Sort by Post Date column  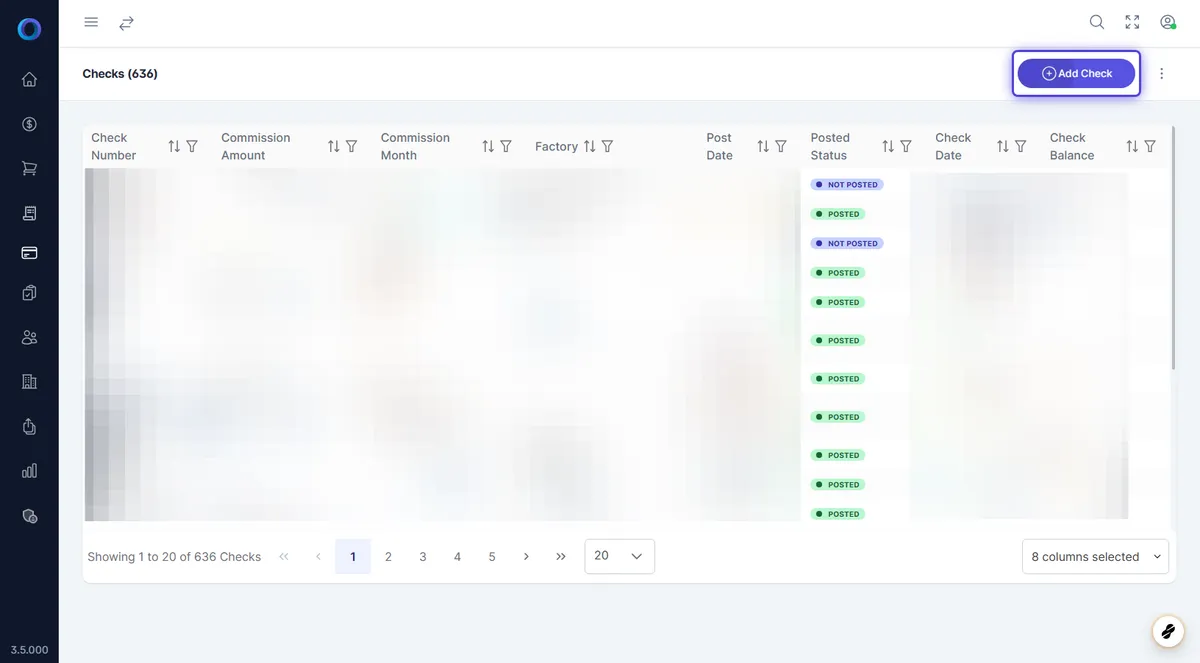pos(763,146)
